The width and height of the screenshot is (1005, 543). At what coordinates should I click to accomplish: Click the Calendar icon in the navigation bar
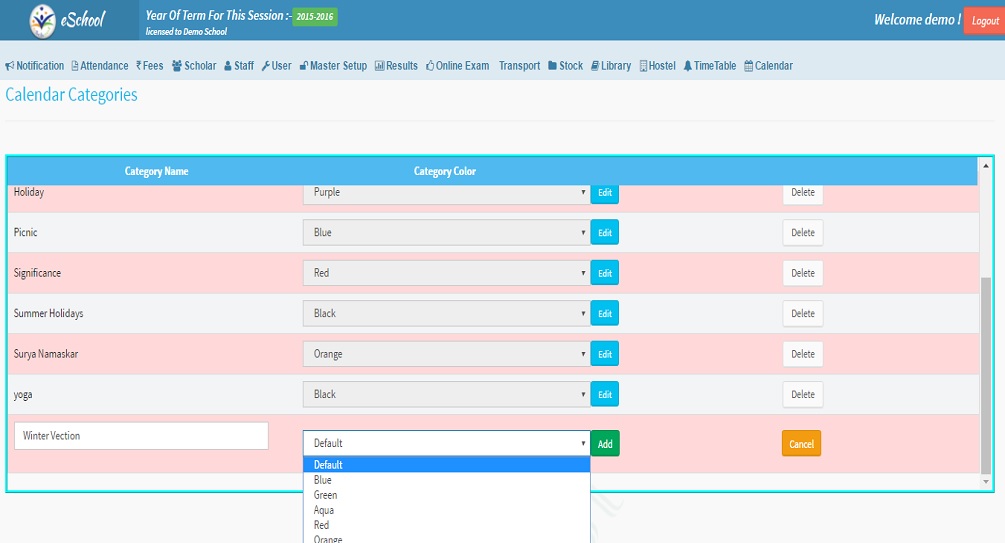click(x=748, y=66)
